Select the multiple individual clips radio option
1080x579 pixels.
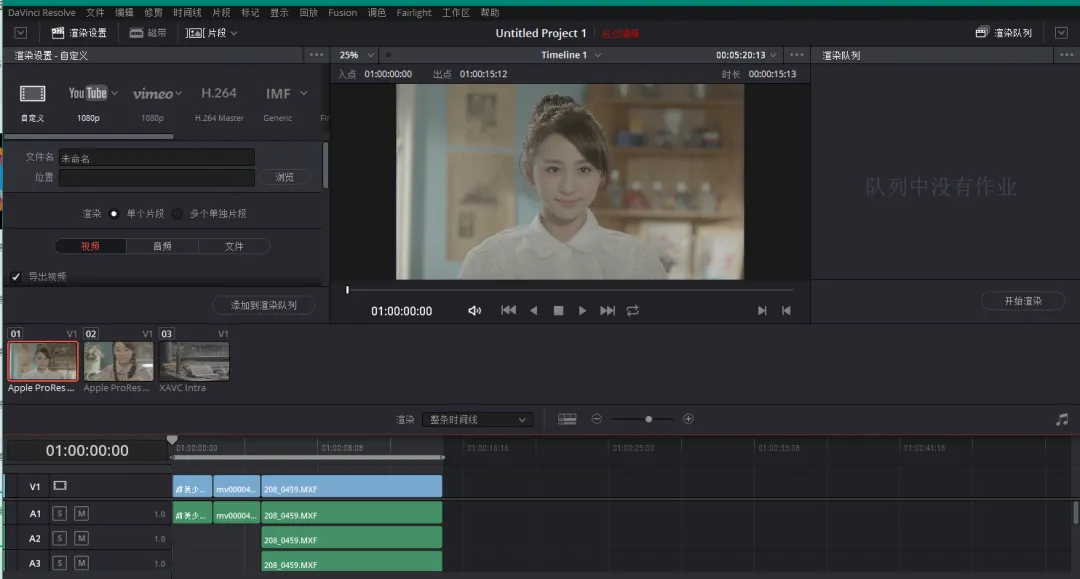click(x=177, y=214)
